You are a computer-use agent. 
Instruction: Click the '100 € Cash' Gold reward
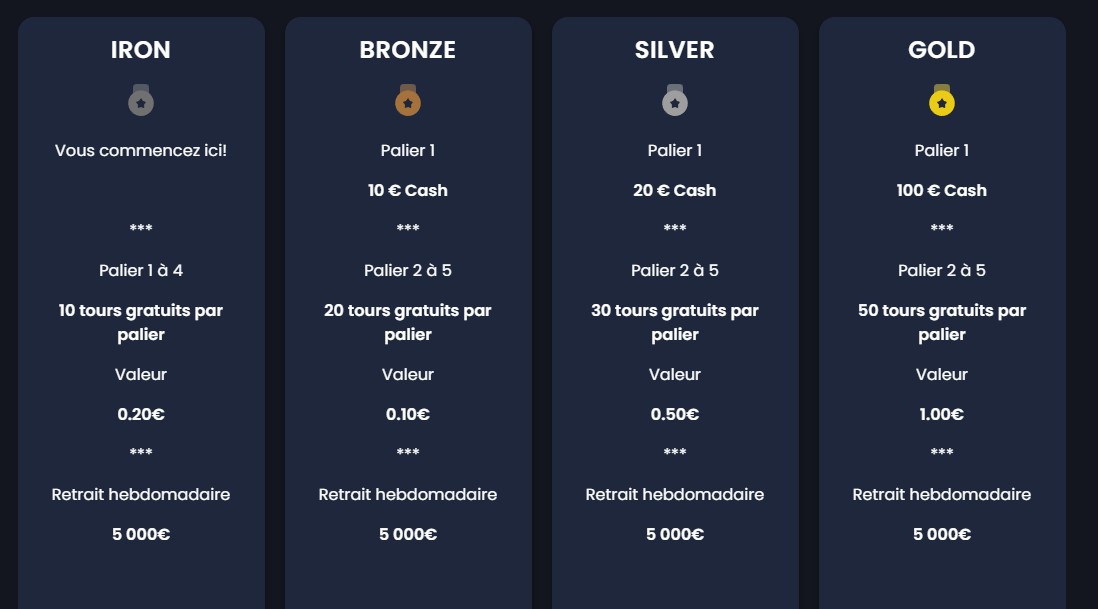[x=942, y=190]
